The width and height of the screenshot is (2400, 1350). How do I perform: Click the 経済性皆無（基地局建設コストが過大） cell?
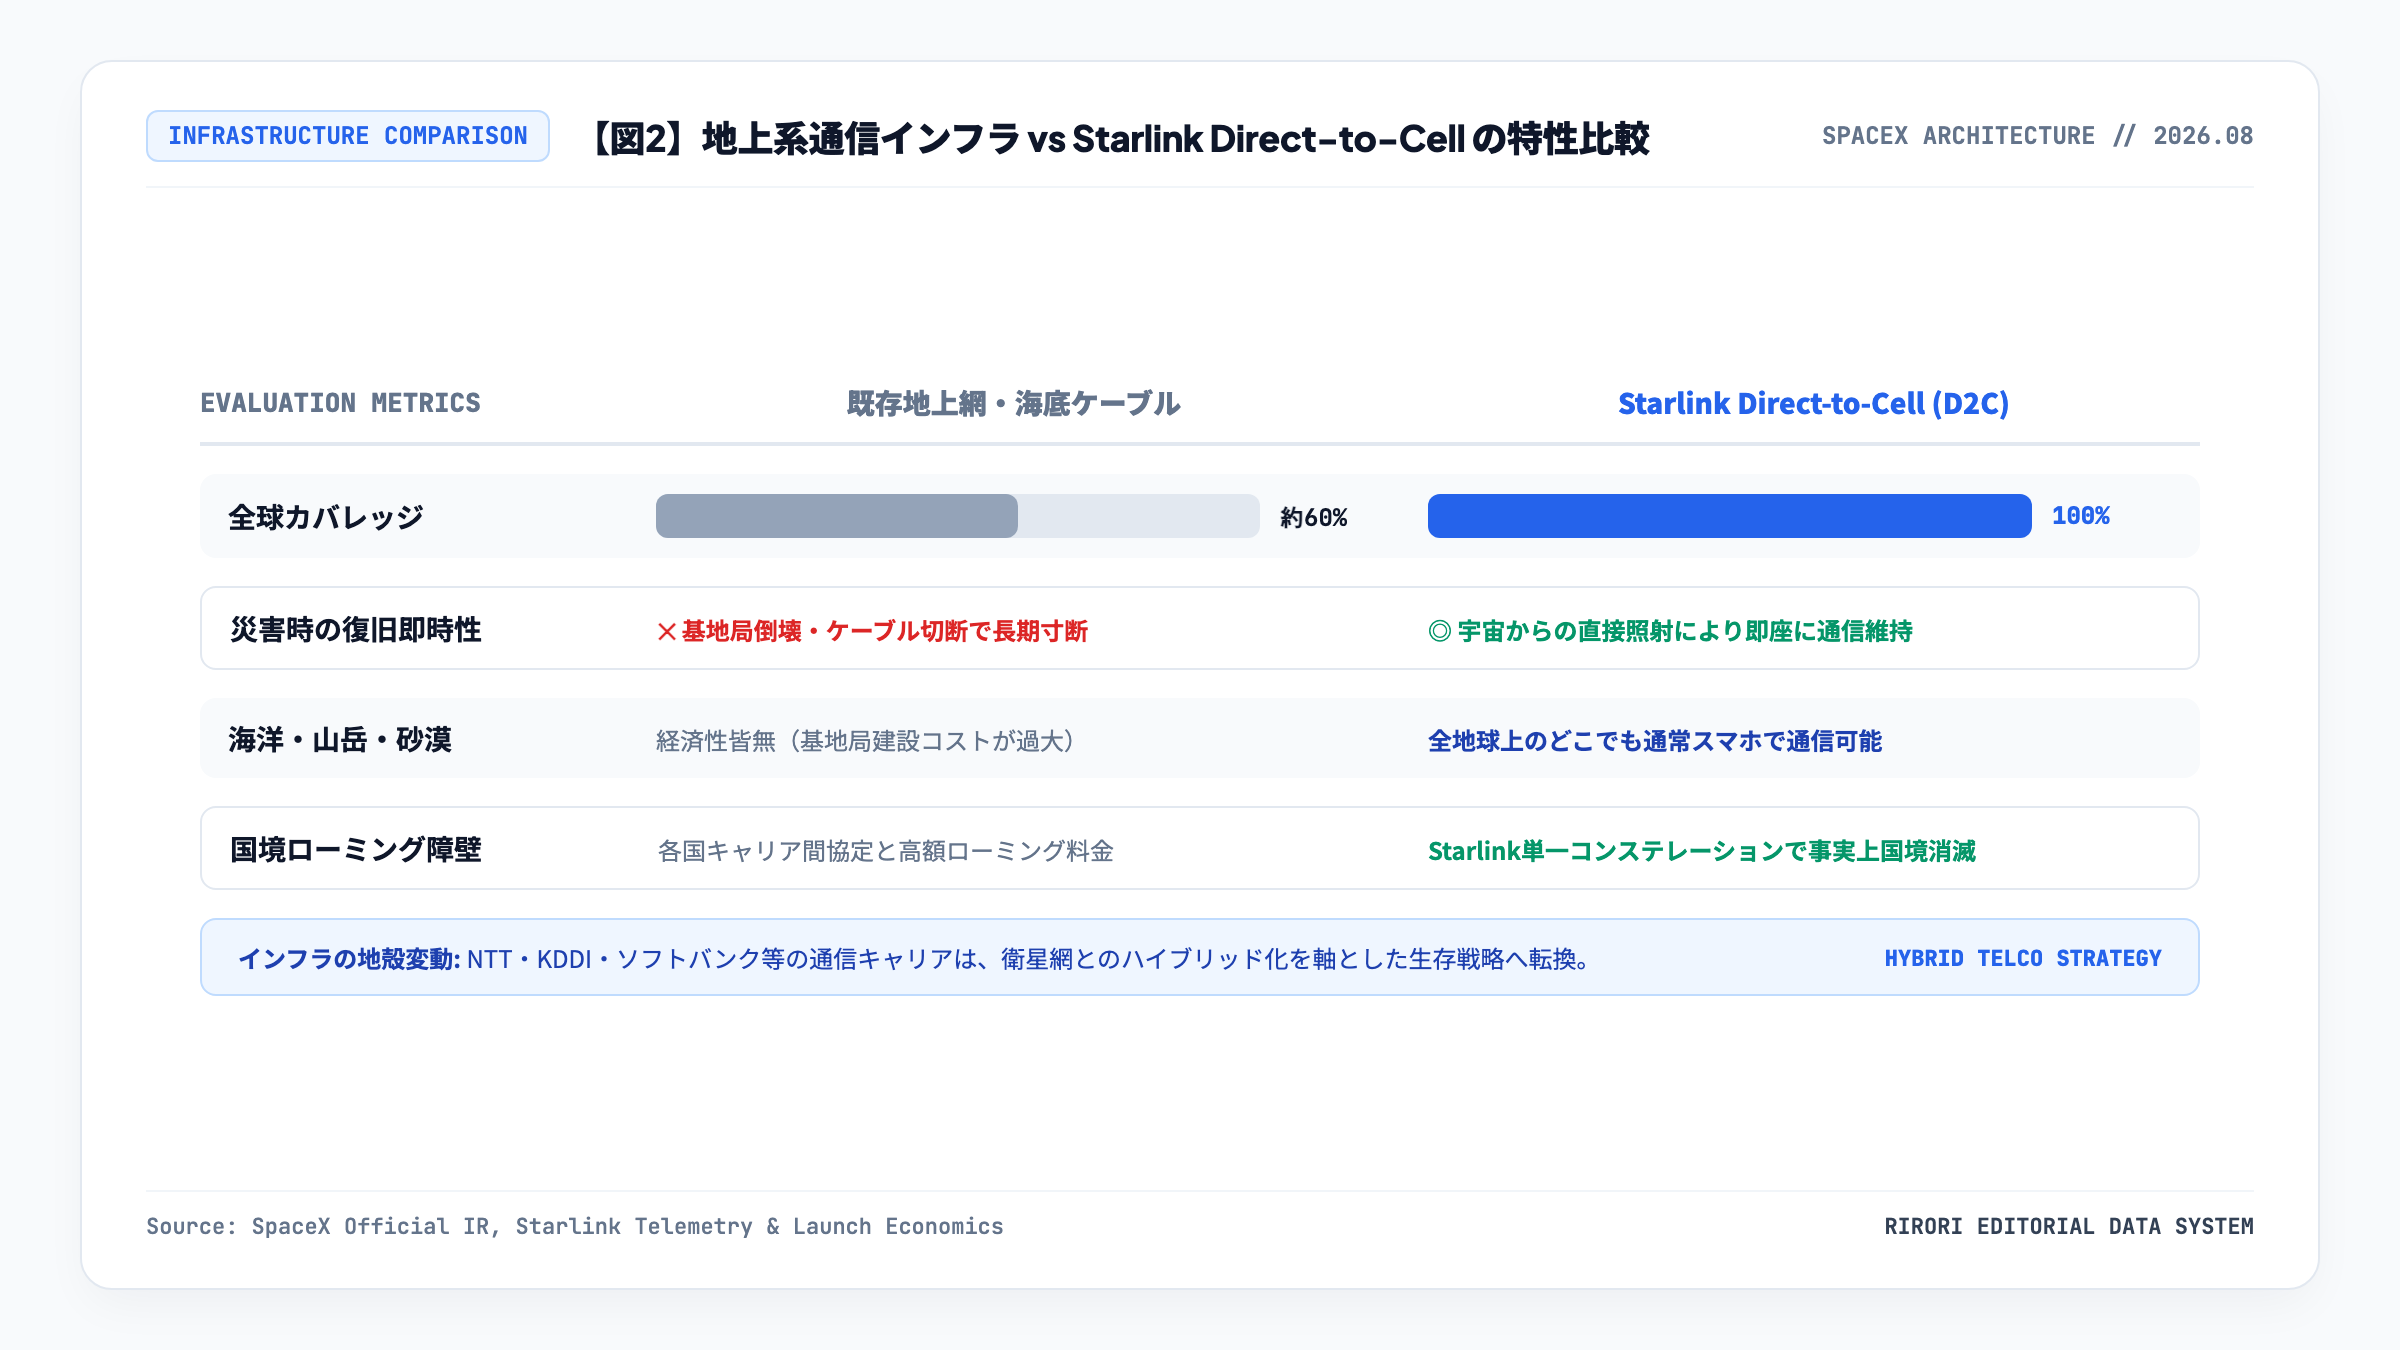click(865, 741)
